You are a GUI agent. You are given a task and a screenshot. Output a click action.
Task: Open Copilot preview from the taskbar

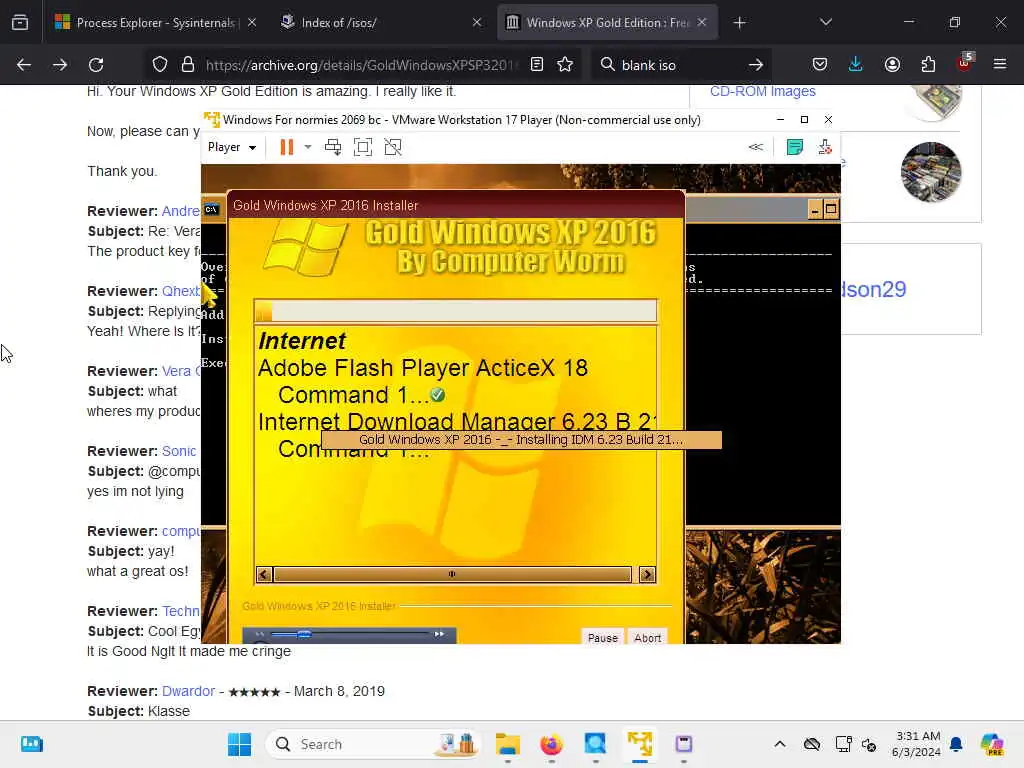(x=992, y=744)
